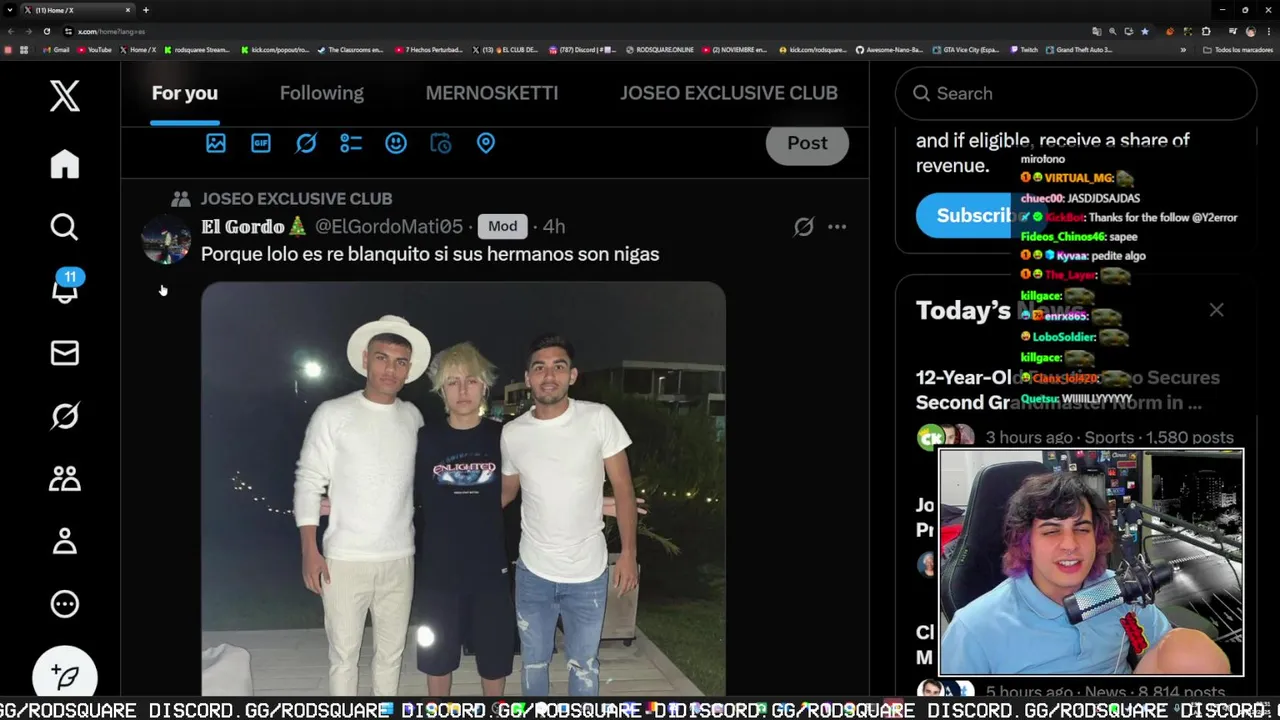The width and height of the screenshot is (1280, 720).
Task: Open Explore search in the sidebar
Action: tap(65, 227)
